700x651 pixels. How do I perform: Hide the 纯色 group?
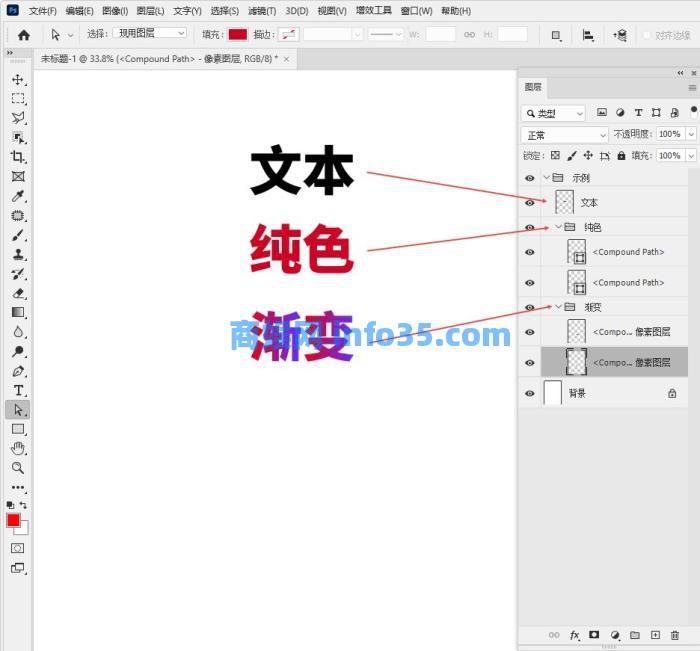(x=530, y=227)
